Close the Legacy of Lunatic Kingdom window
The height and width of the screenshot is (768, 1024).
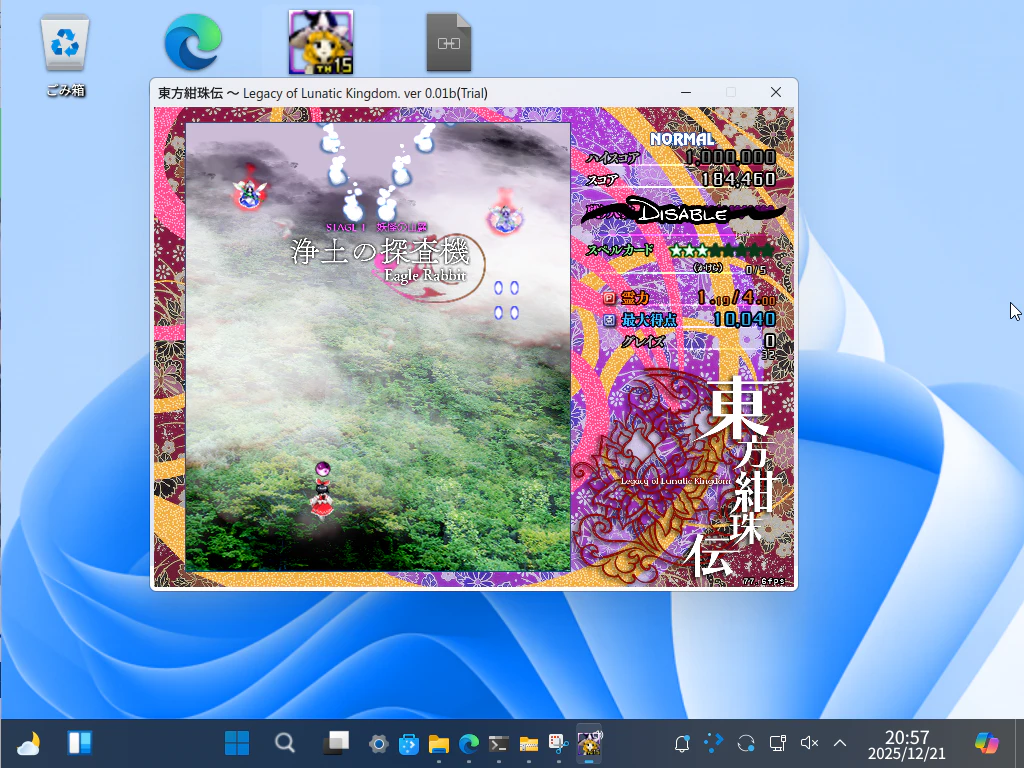[776, 92]
